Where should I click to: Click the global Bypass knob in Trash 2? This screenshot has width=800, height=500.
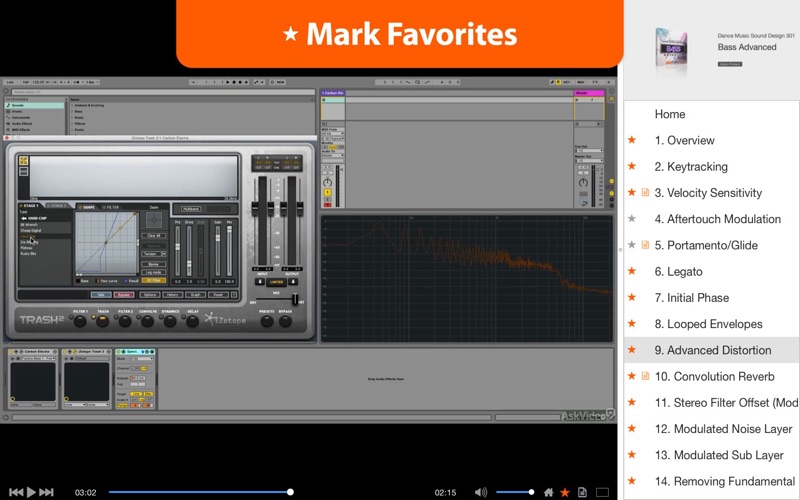pyautogui.click(x=286, y=321)
